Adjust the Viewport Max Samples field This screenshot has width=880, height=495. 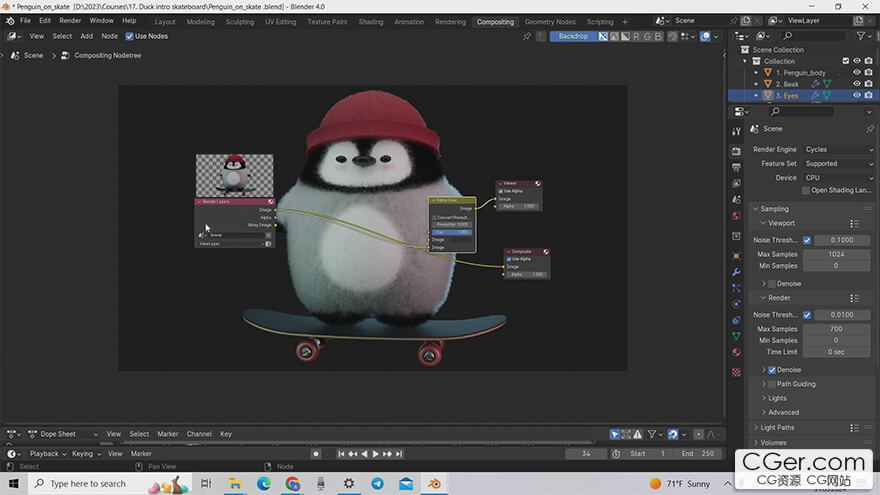[x=836, y=254]
